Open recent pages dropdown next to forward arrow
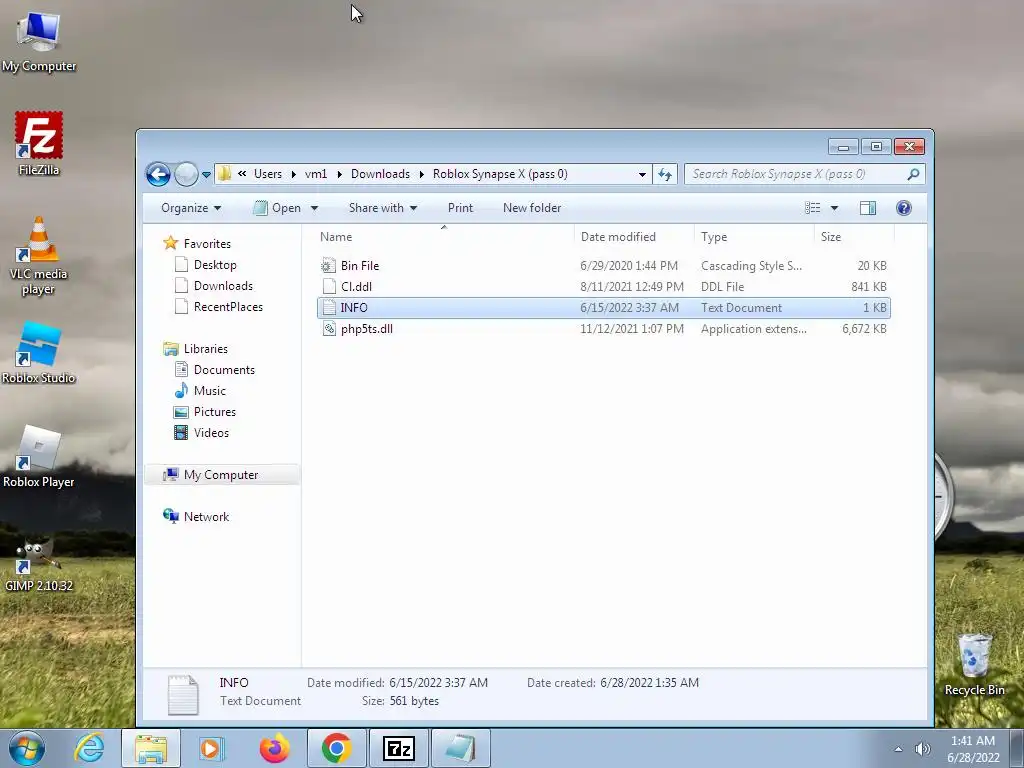The height and width of the screenshot is (768, 1024). click(x=206, y=175)
